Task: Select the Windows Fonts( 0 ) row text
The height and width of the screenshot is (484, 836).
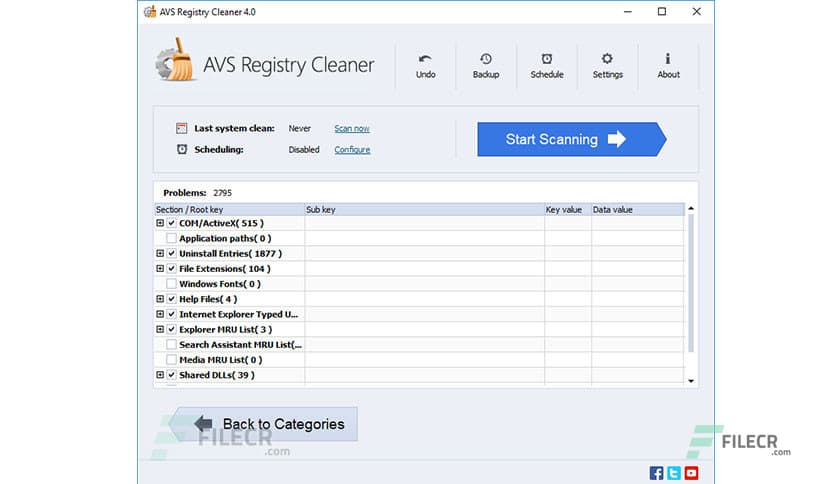Action: tap(220, 284)
